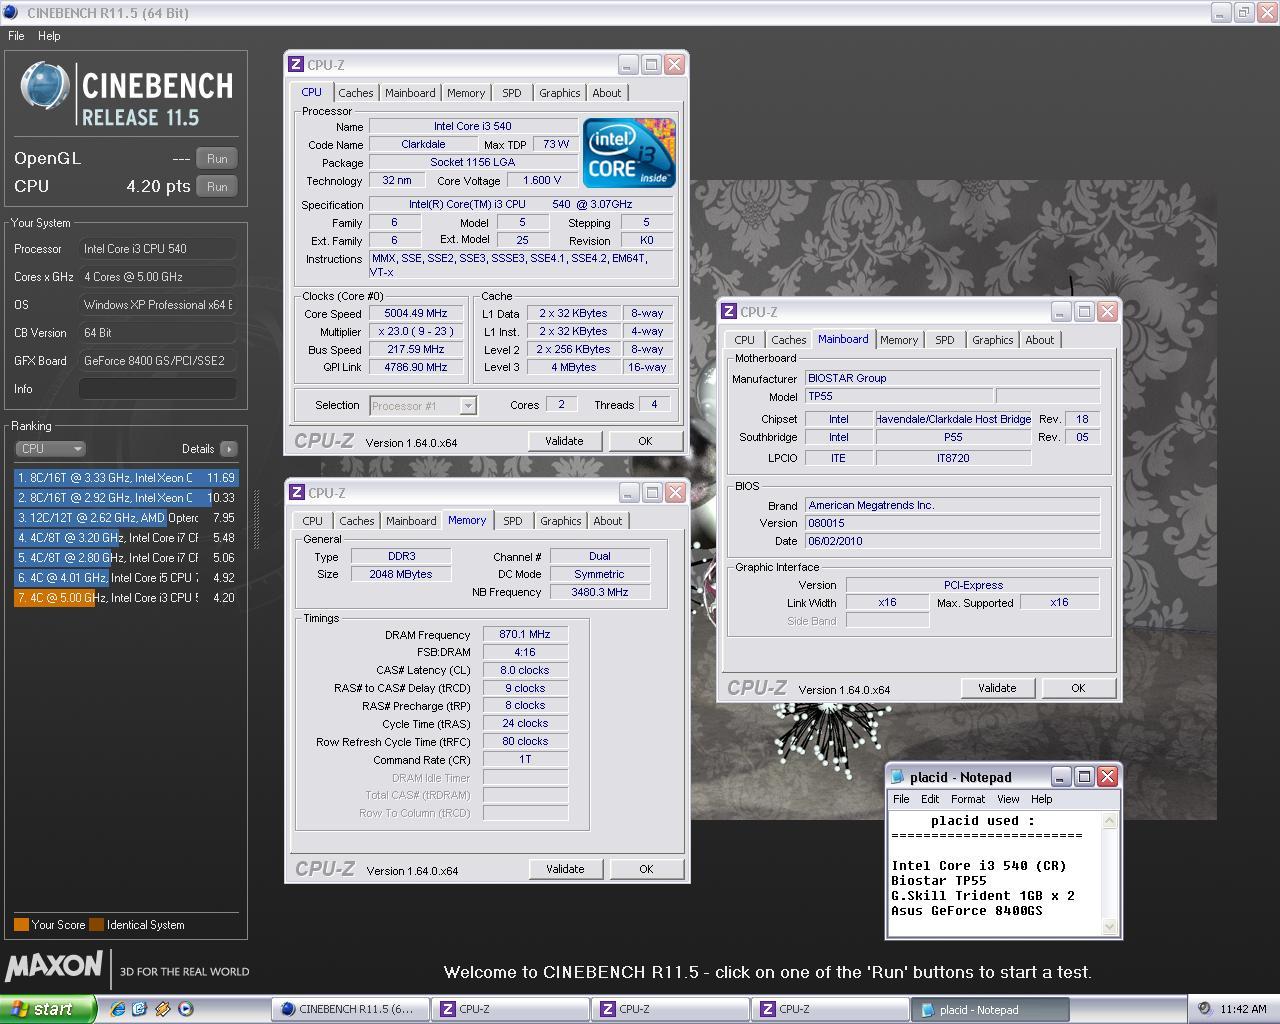The width and height of the screenshot is (1280, 1024).
Task: Switch to CPU tab in the Memory tab CPU-Z window
Action: (313, 521)
